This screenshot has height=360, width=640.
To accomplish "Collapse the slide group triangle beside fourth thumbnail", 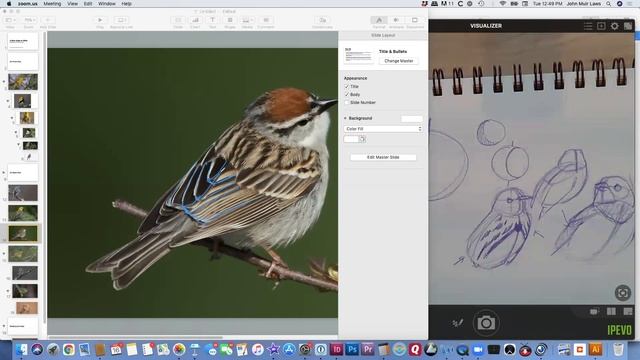I will pos(8,101).
